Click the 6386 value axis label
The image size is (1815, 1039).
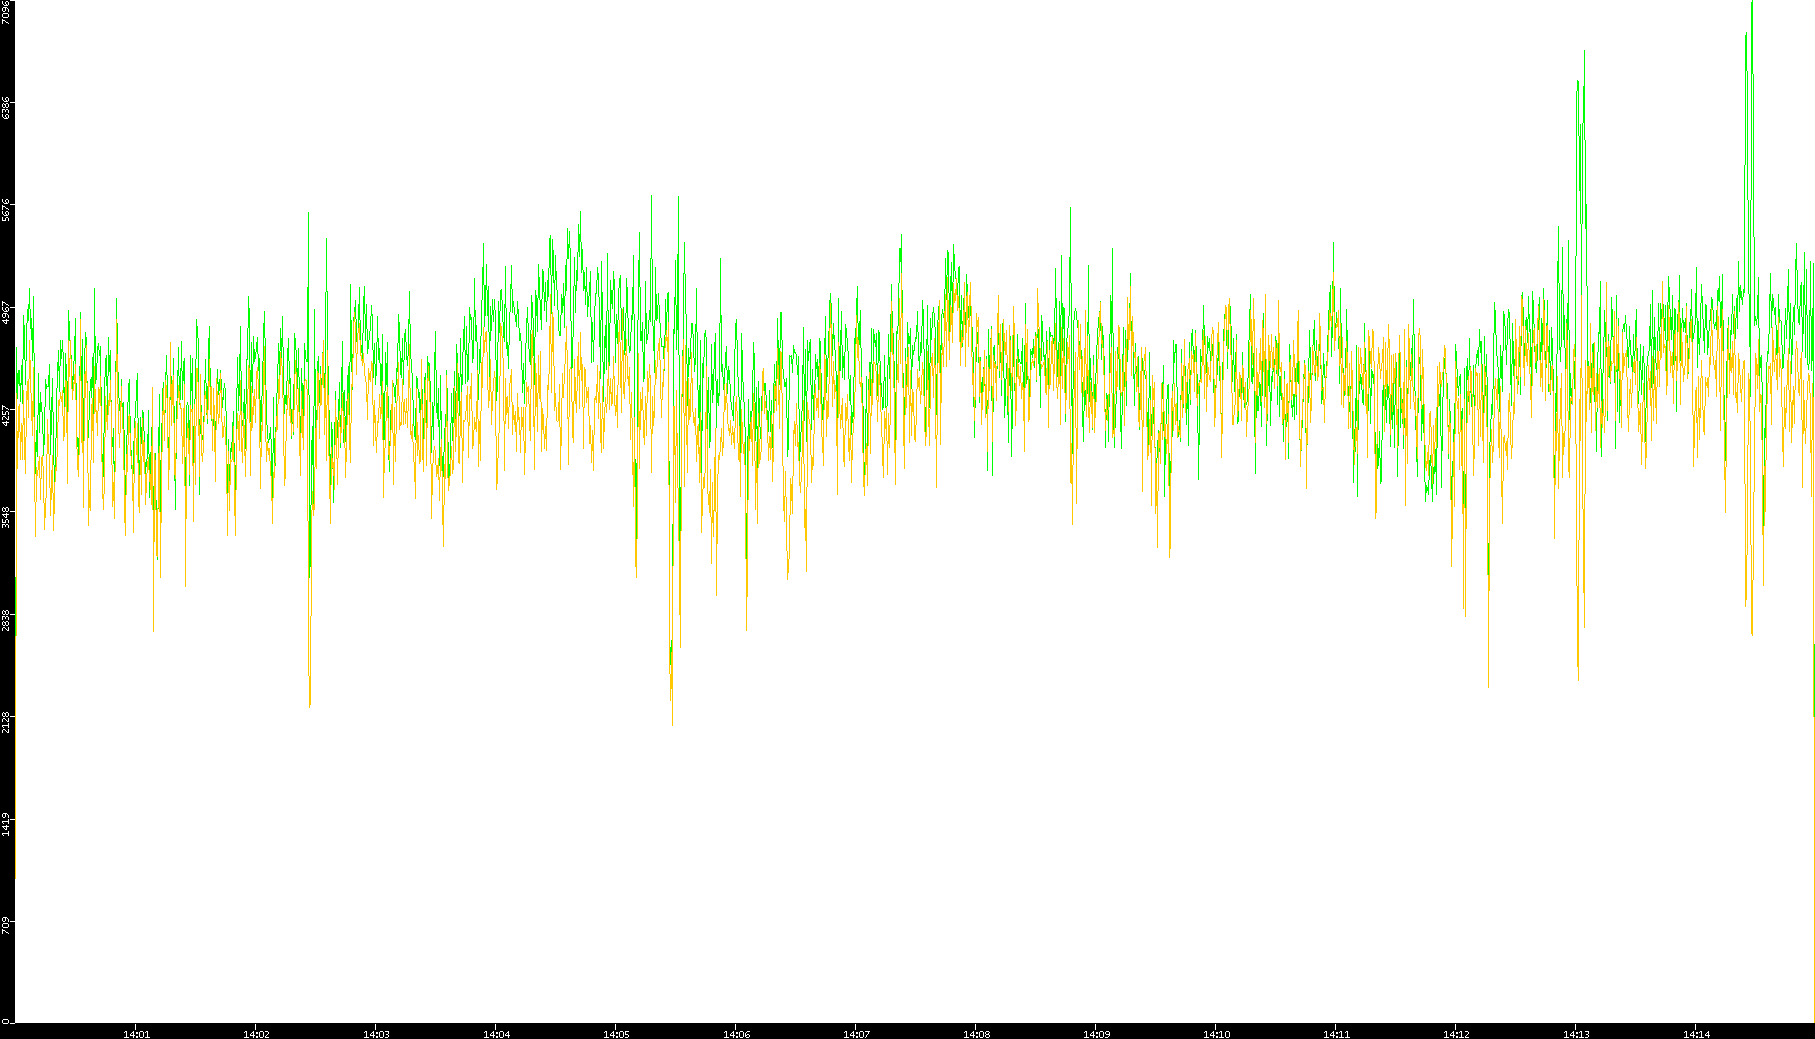[x=7, y=108]
